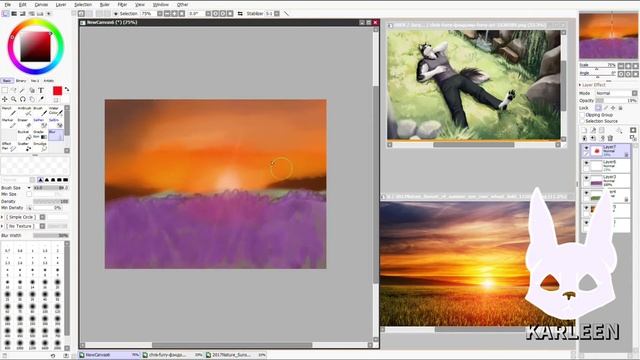Adjust the Blur Width slider

point(51,236)
